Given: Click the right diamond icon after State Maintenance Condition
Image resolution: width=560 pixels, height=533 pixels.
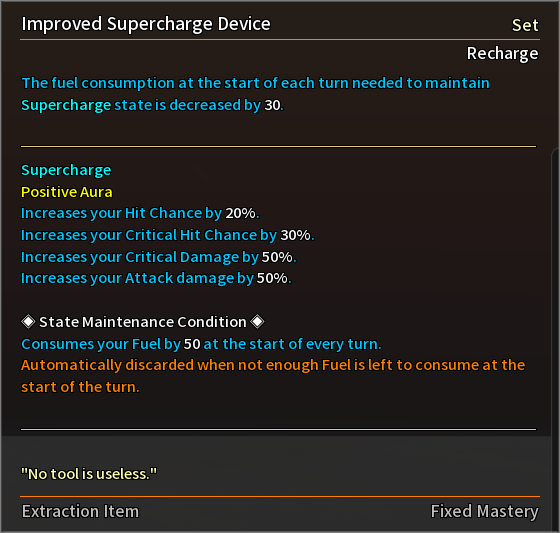Looking at the screenshot, I should [x=257, y=322].
